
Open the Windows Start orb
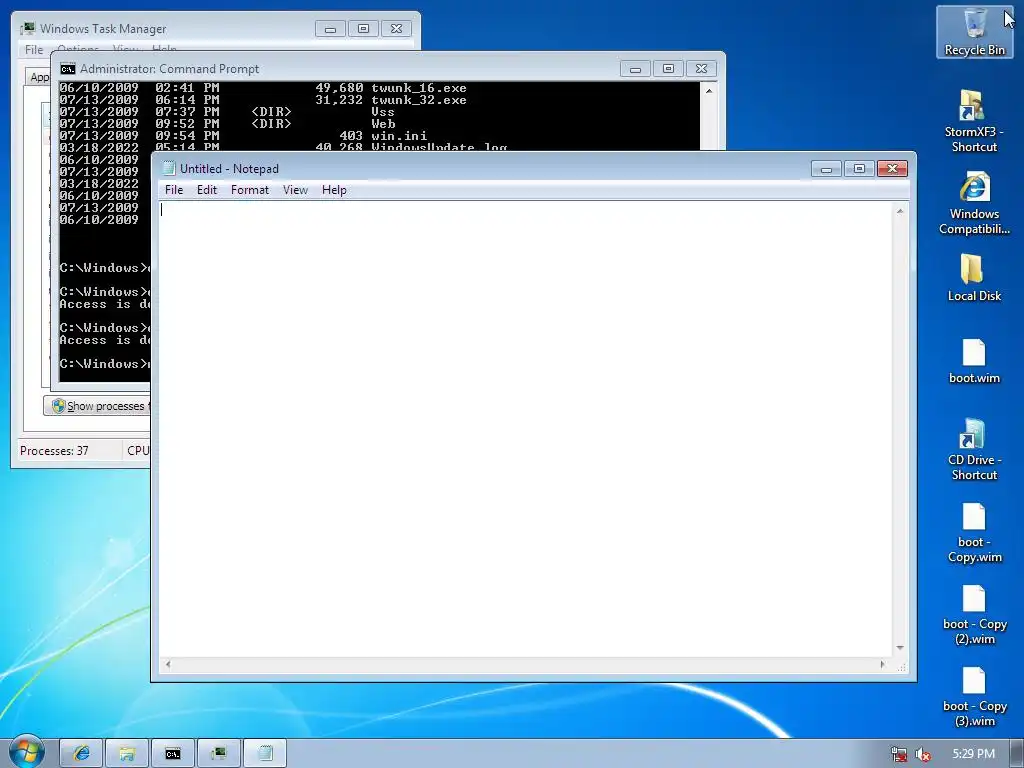pyautogui.click(x=27, y=752)
